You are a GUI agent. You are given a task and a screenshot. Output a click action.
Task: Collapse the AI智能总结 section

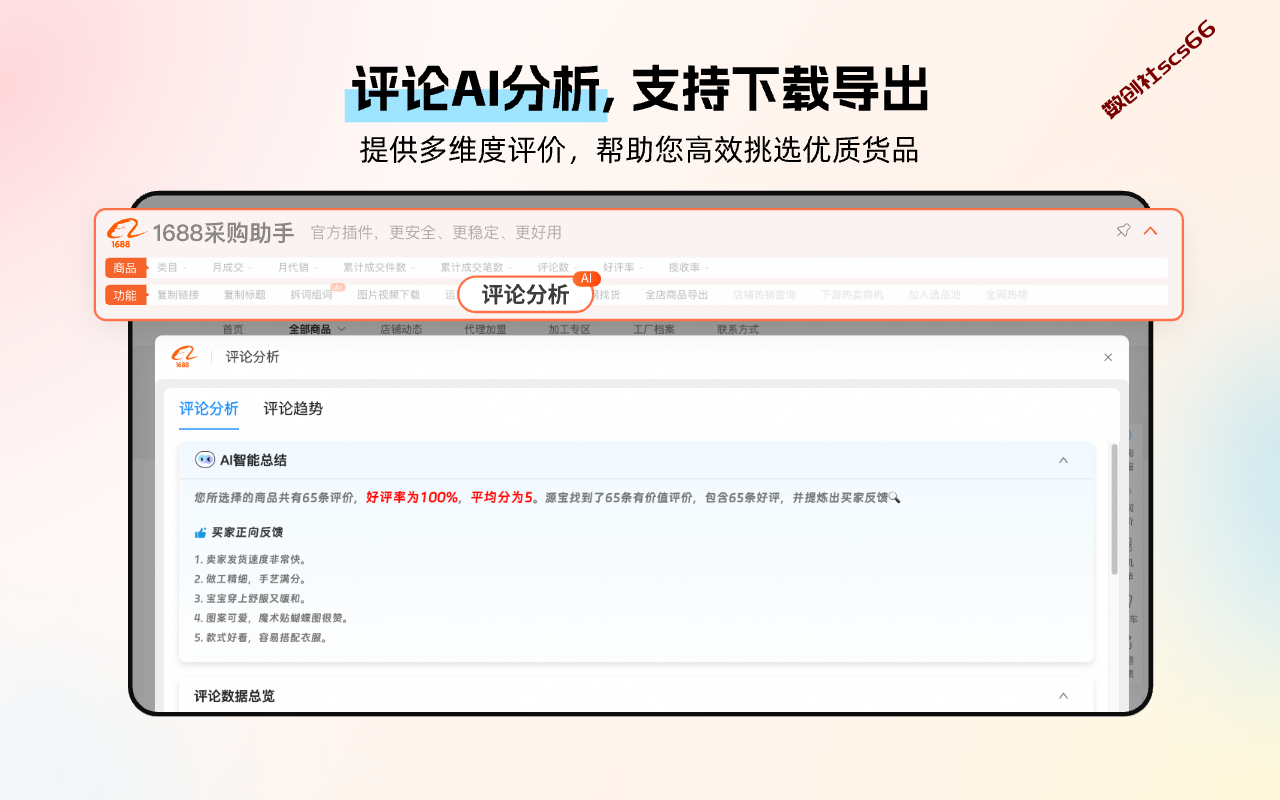click(x=1063, y=460)
